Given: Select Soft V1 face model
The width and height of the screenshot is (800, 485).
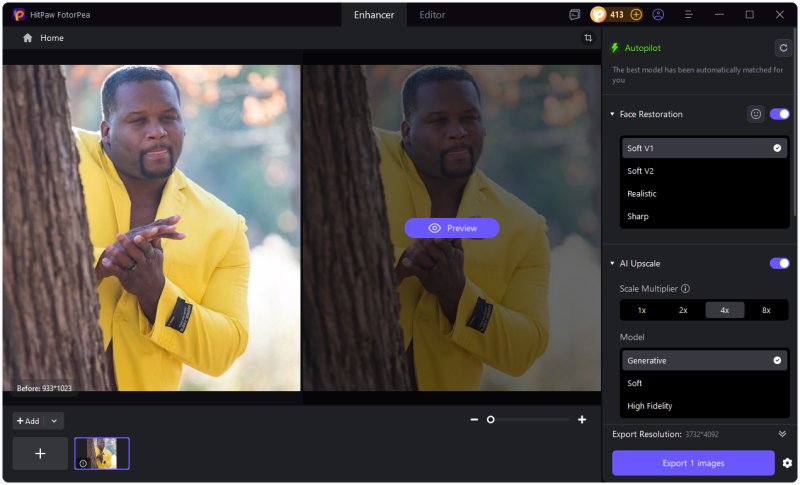Looking at the screenshot, I should (x=704, y=148).
